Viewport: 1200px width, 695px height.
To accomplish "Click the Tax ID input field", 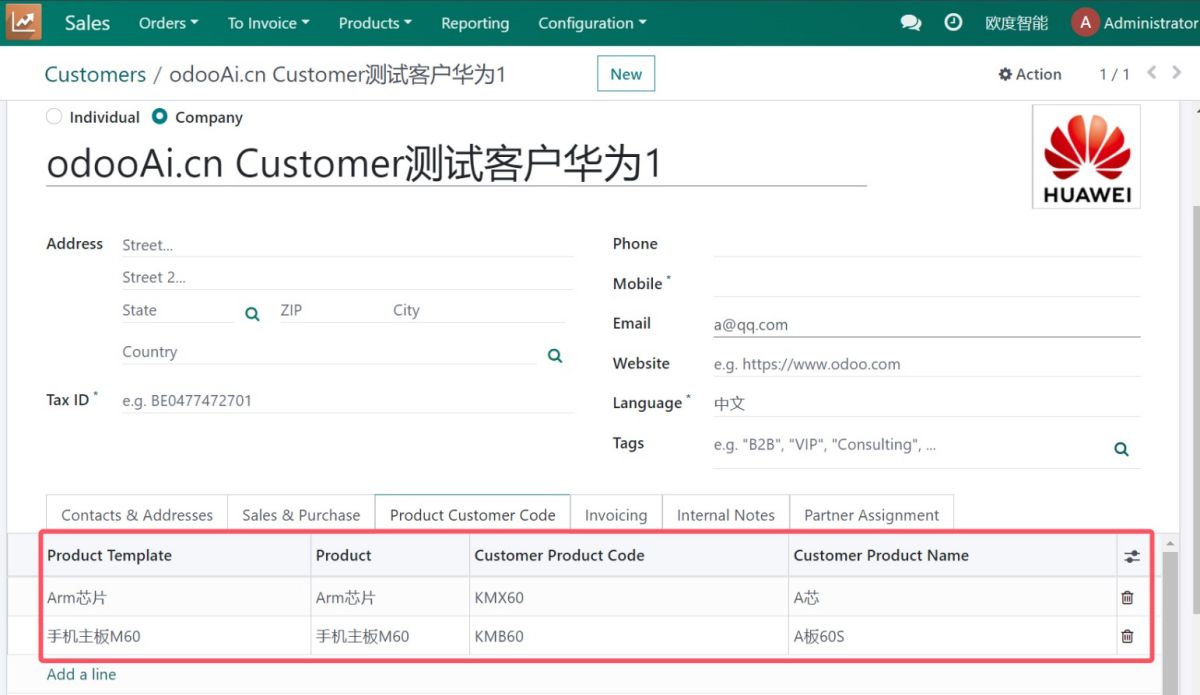I will (x=347, y=400).
